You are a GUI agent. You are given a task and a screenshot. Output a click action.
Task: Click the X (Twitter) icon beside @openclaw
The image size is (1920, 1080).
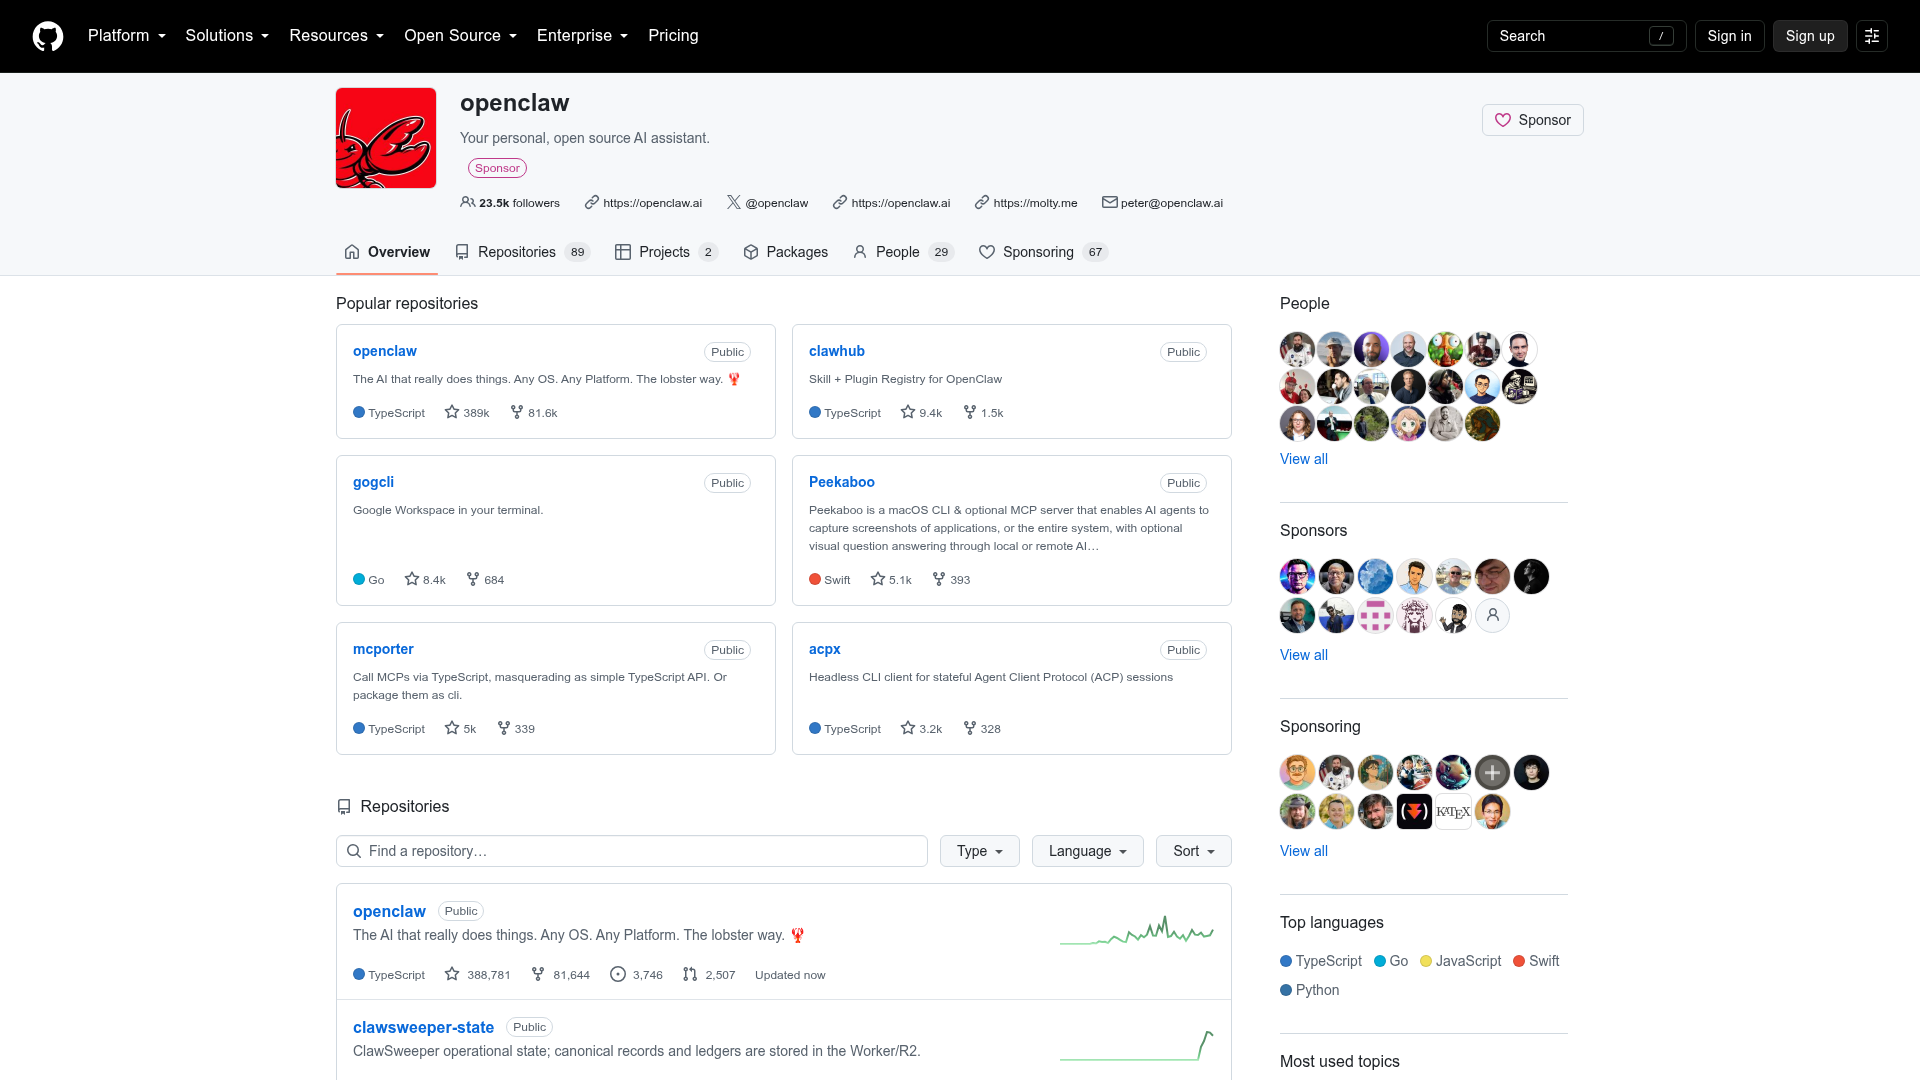734,202
